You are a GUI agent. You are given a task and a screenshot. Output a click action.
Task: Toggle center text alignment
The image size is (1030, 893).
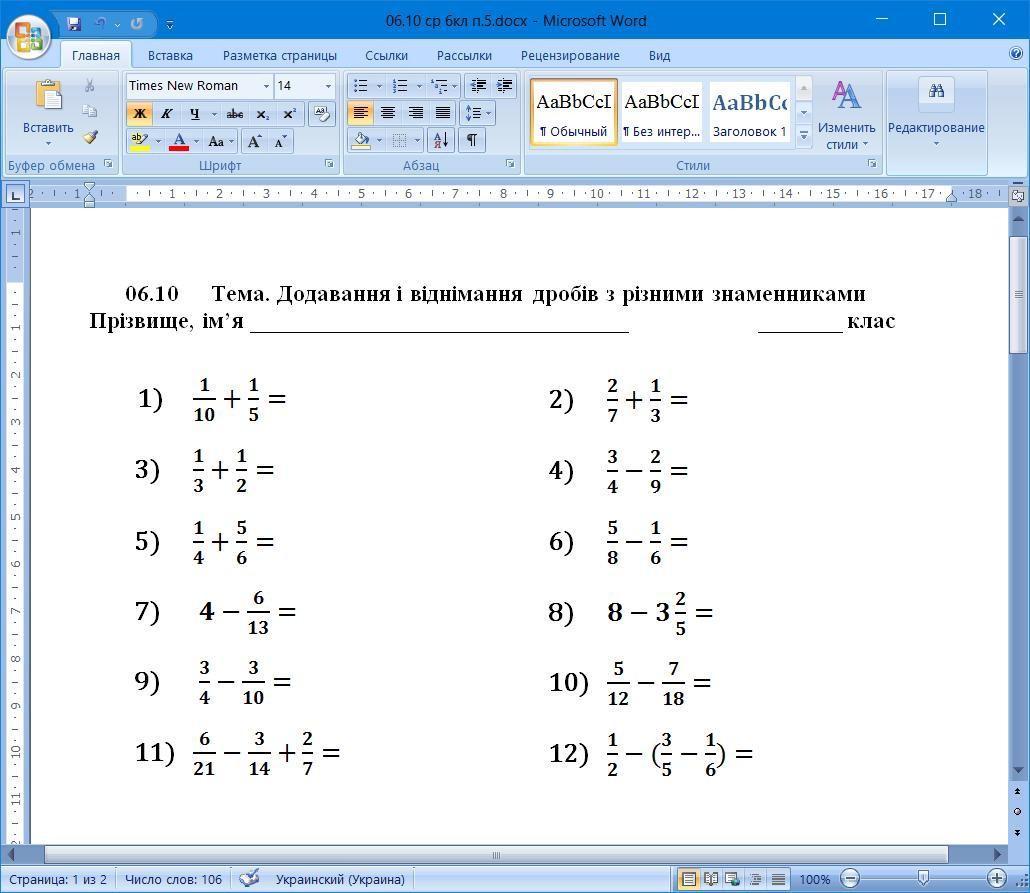coord(388,113)
